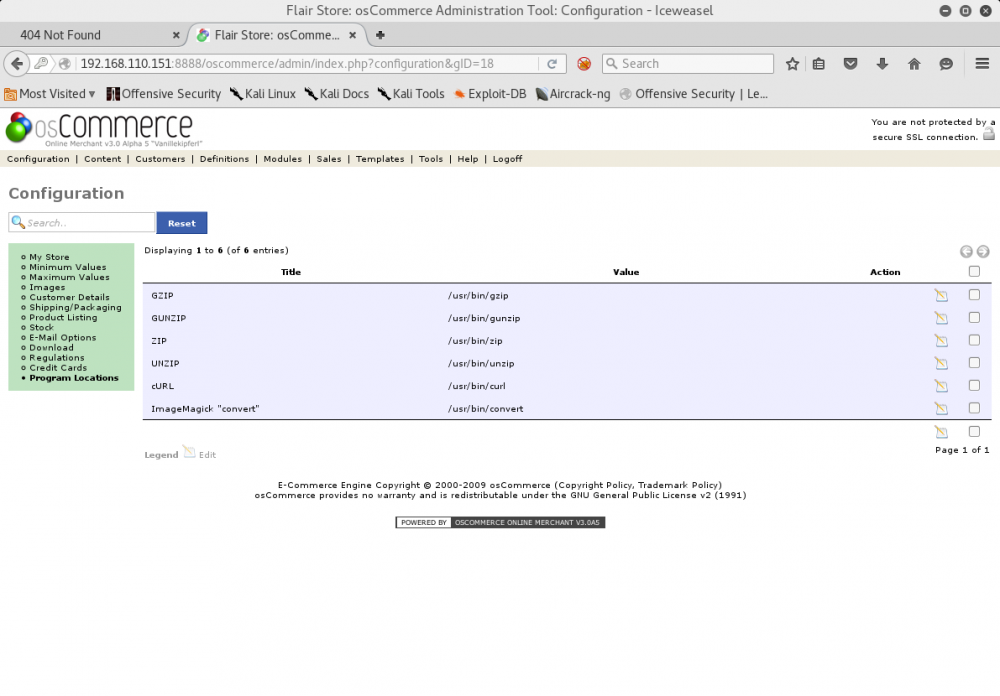
Task: Open the Firefox hamburger menu
Action: pyautogui.click(x=982, y=63)
